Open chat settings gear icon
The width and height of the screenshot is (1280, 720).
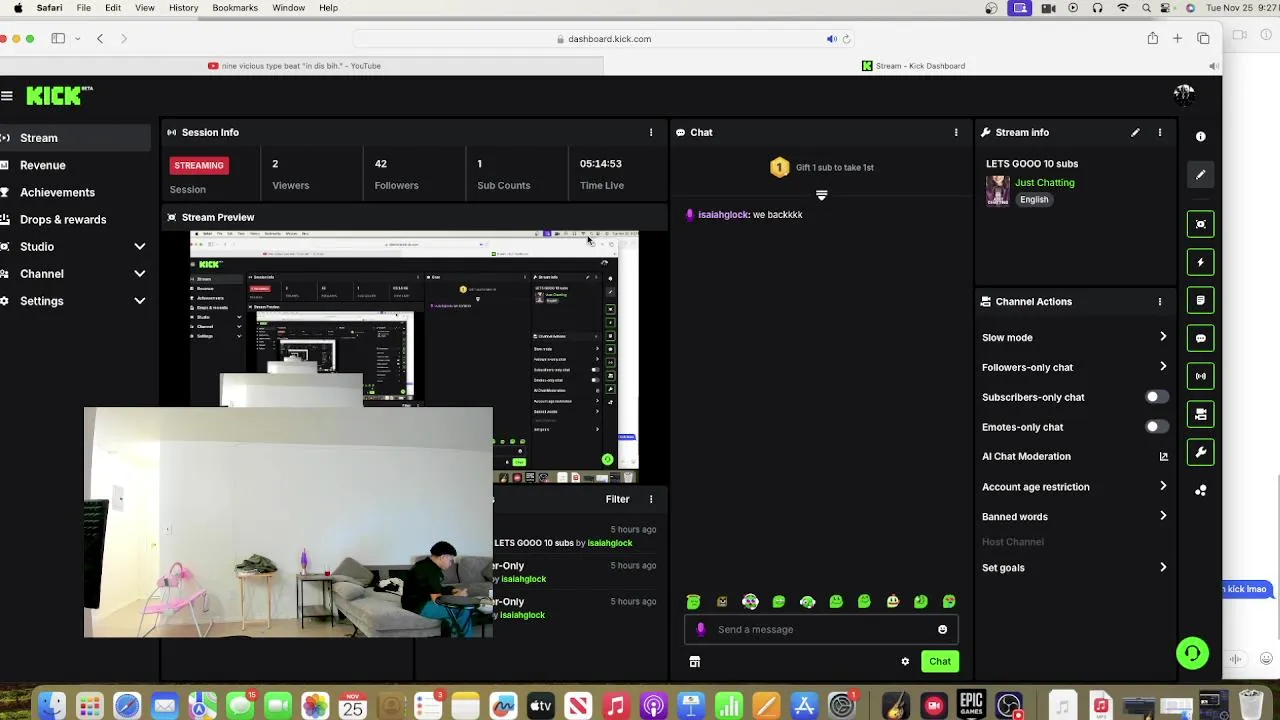(905, 661)
